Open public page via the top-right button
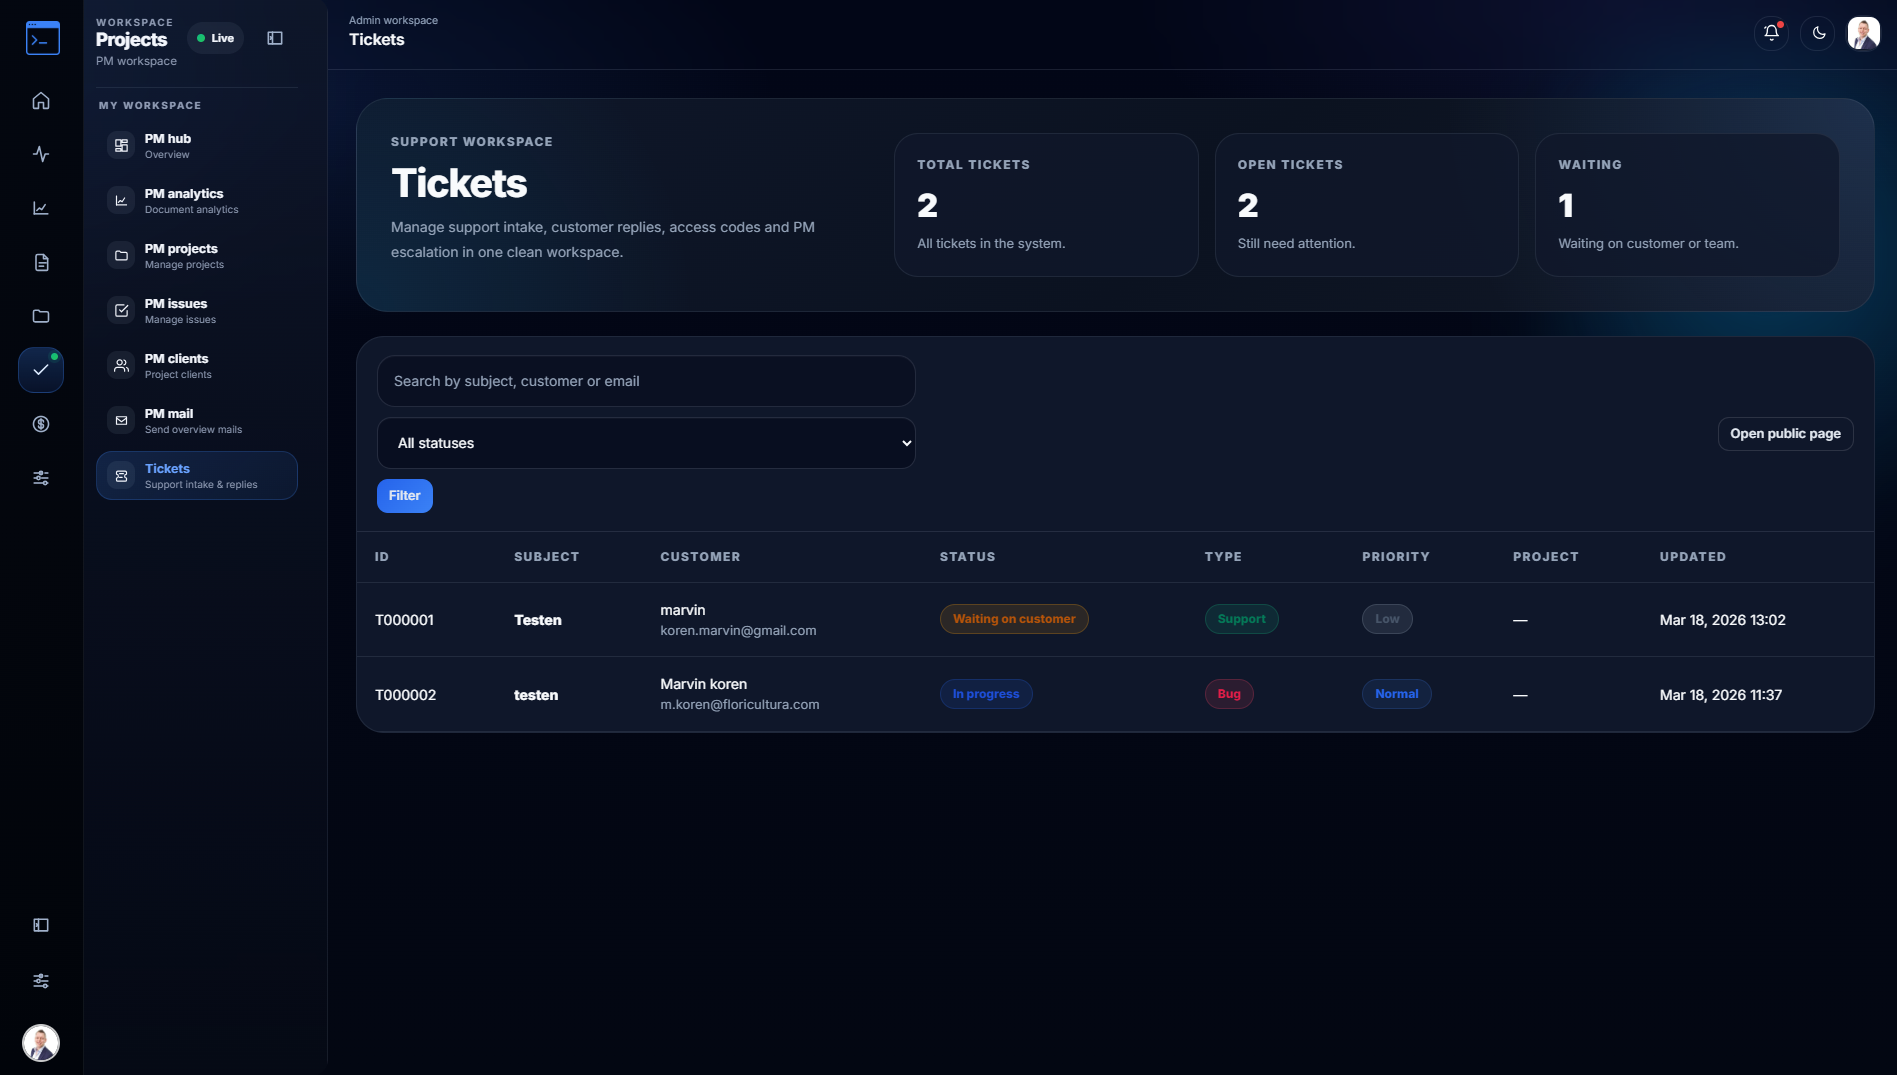 (1785, 433)
